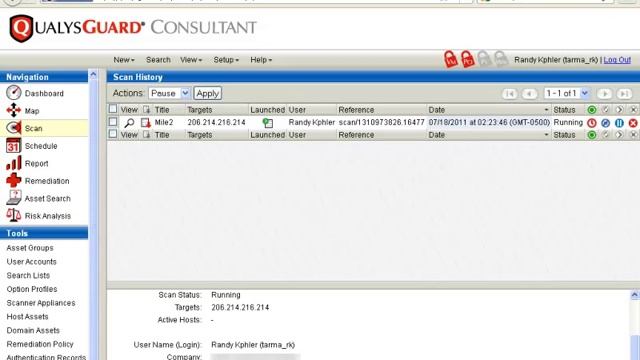Open the Asset Search icon
640x360 pixels.
(13, 198)
